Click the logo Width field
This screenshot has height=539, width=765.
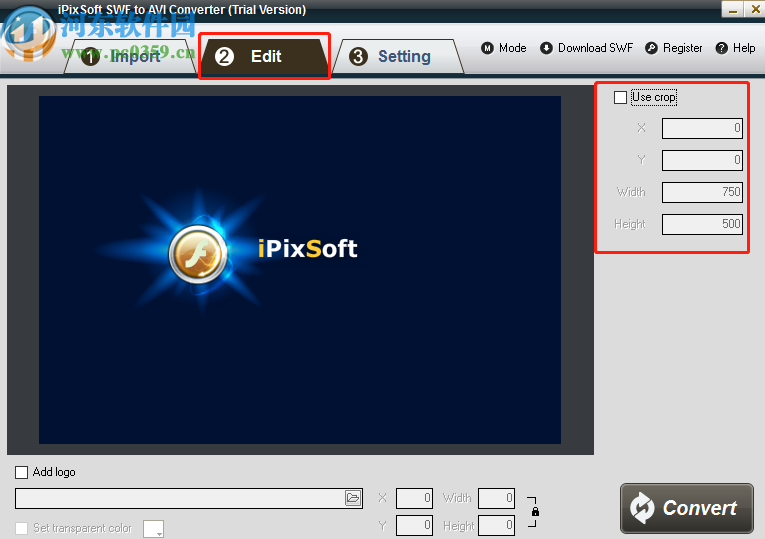coord(496,498)
